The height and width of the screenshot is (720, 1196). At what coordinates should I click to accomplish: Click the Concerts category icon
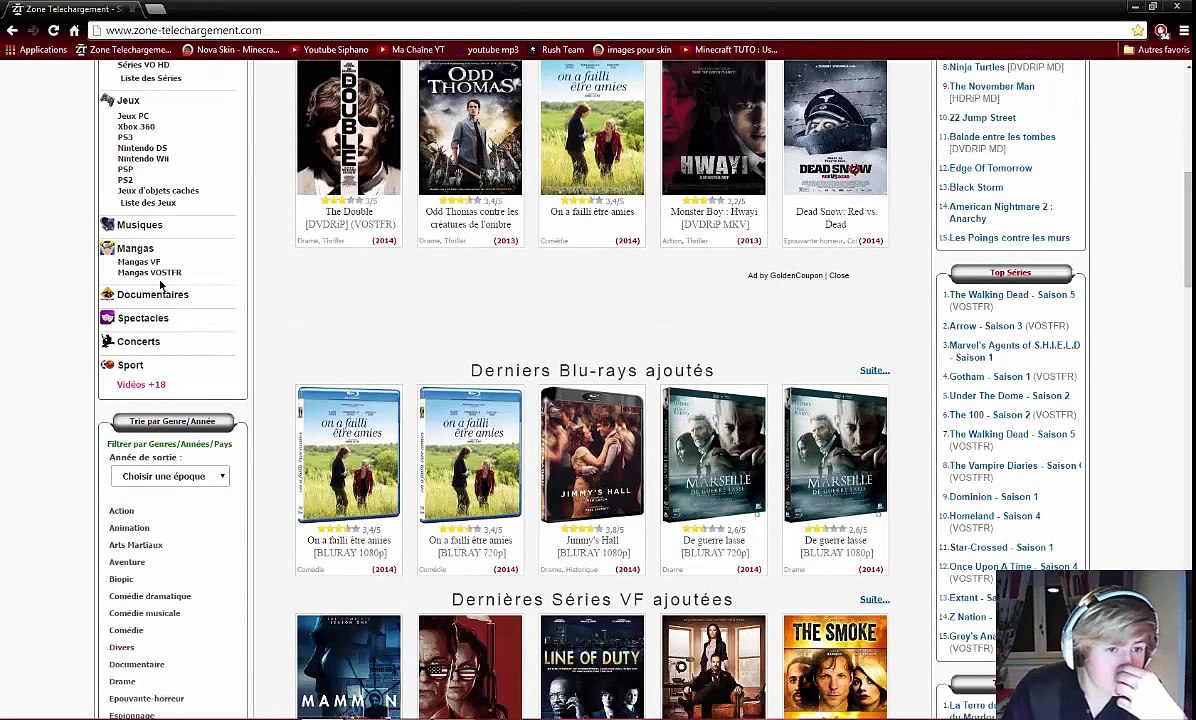(108, 341)
